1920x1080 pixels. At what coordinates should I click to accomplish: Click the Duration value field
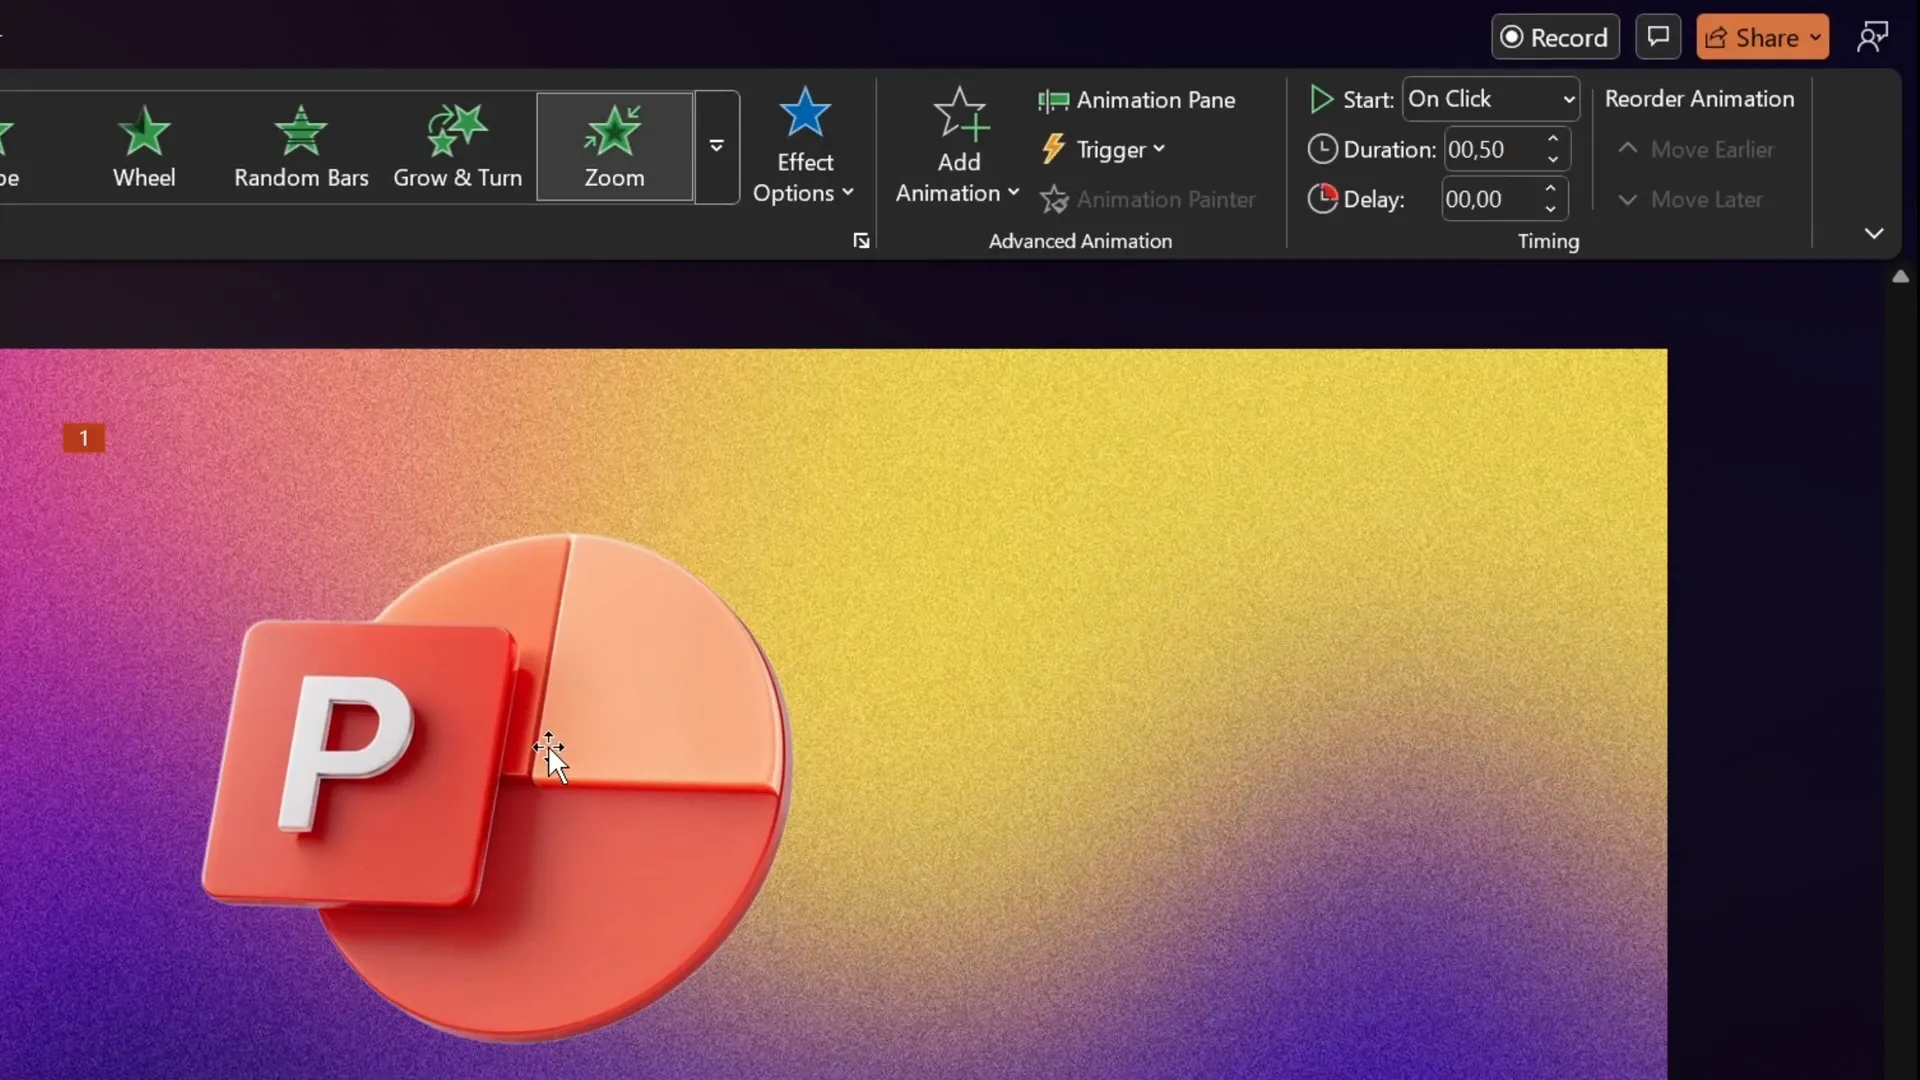pyautogui.click(x=1493, y=149)
